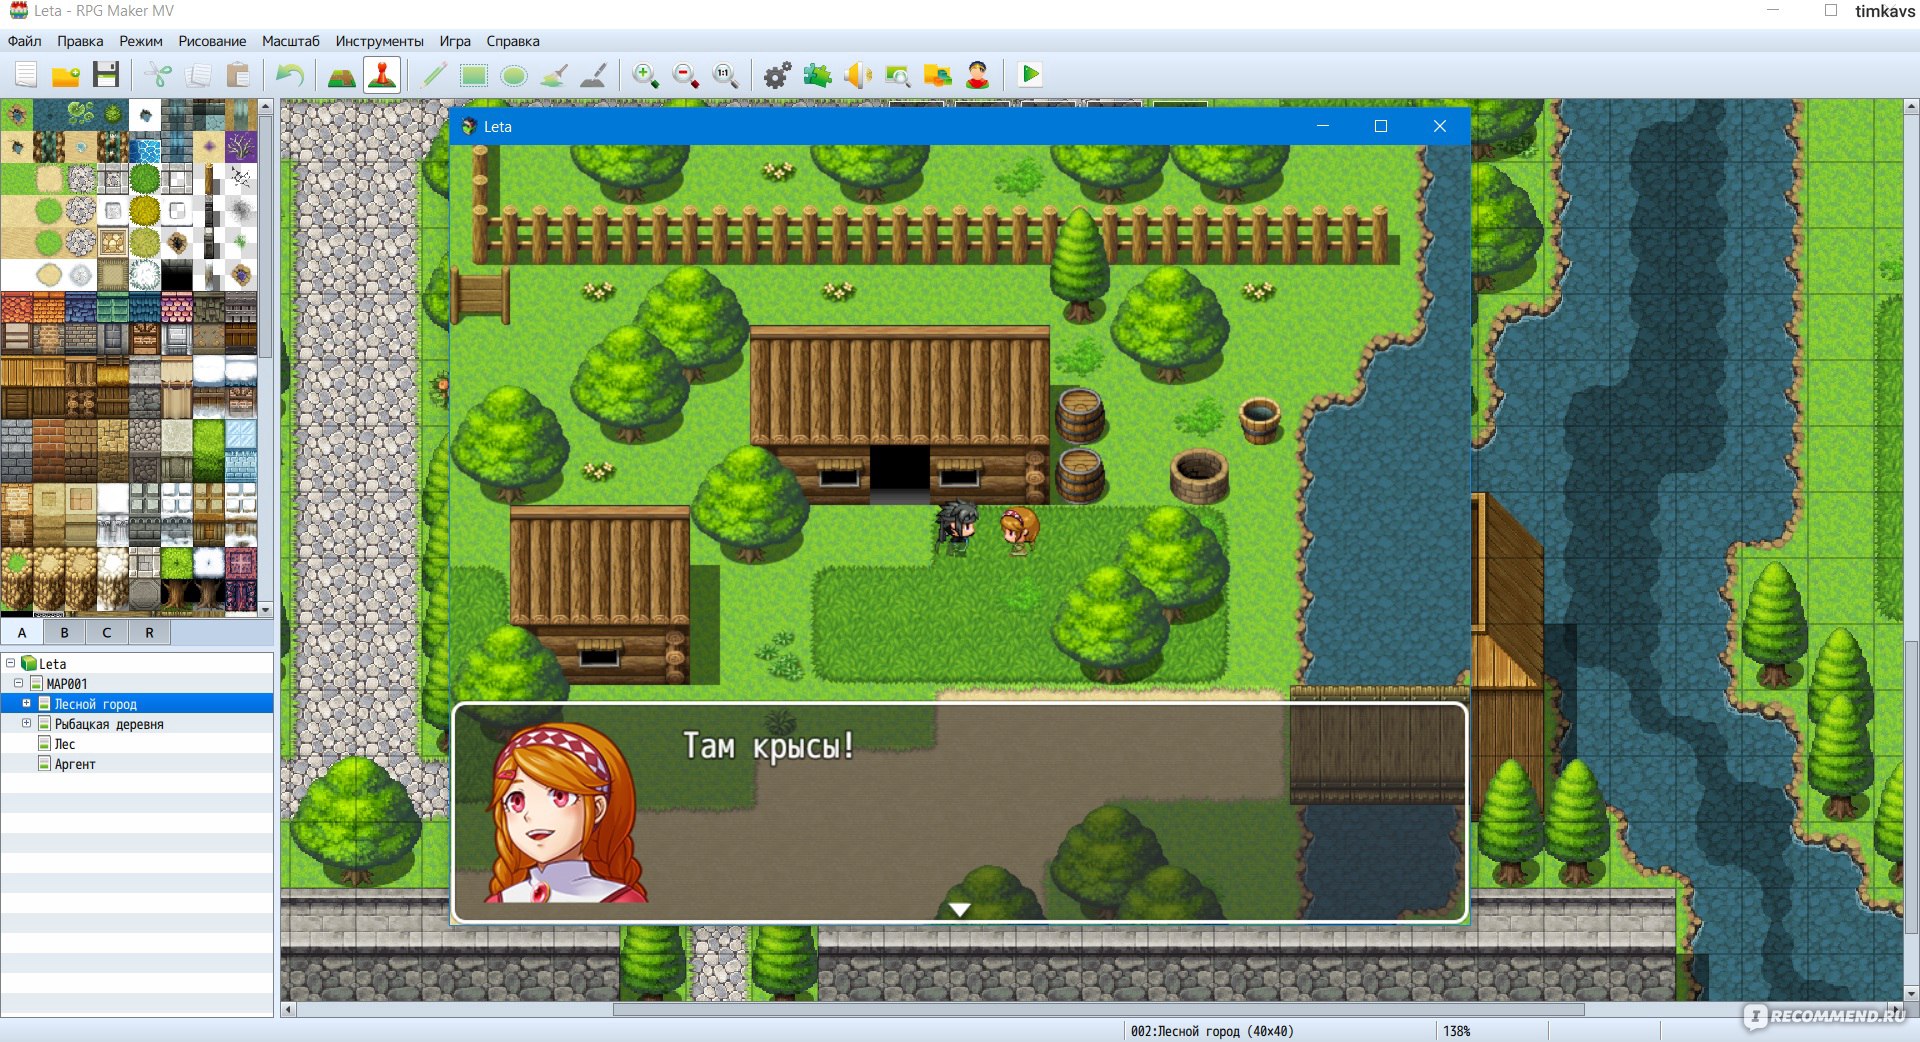Viewport: 1920px width, 1042px height.
Task: Switch to tileset tab C
Action: (107, 632)
